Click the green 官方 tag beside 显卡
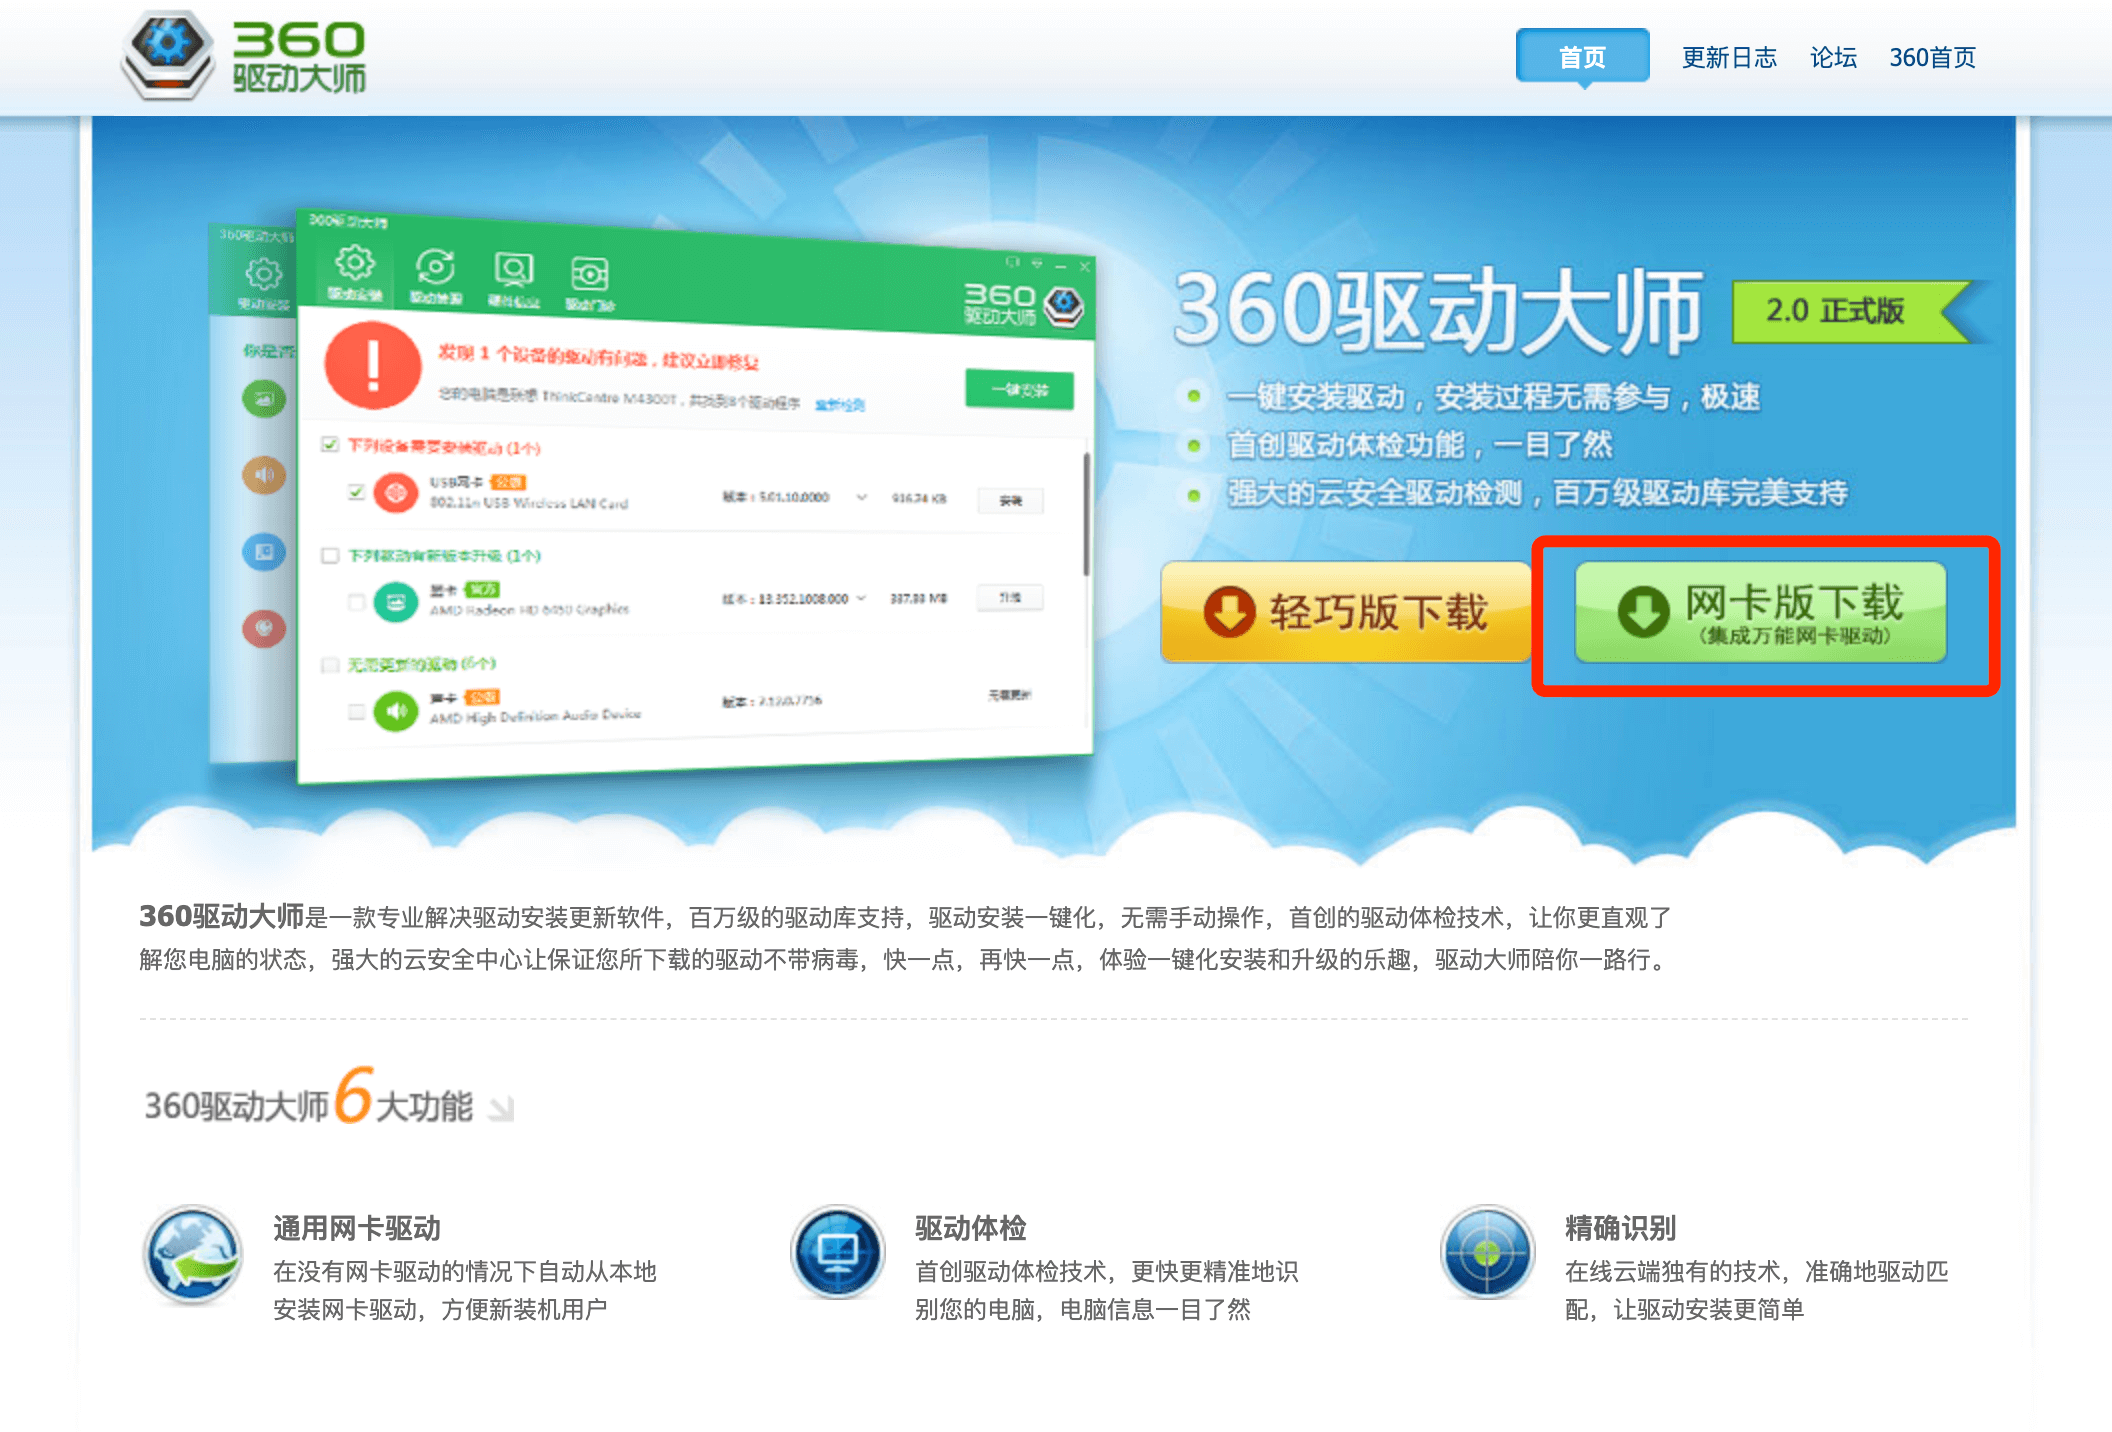 [x=481, y=590]
